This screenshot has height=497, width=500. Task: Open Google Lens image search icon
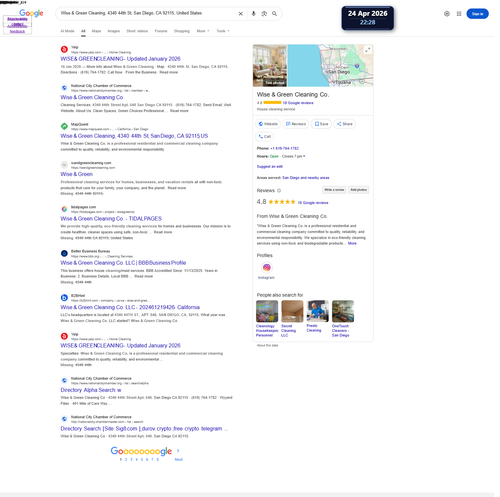[x=264, y=14]
